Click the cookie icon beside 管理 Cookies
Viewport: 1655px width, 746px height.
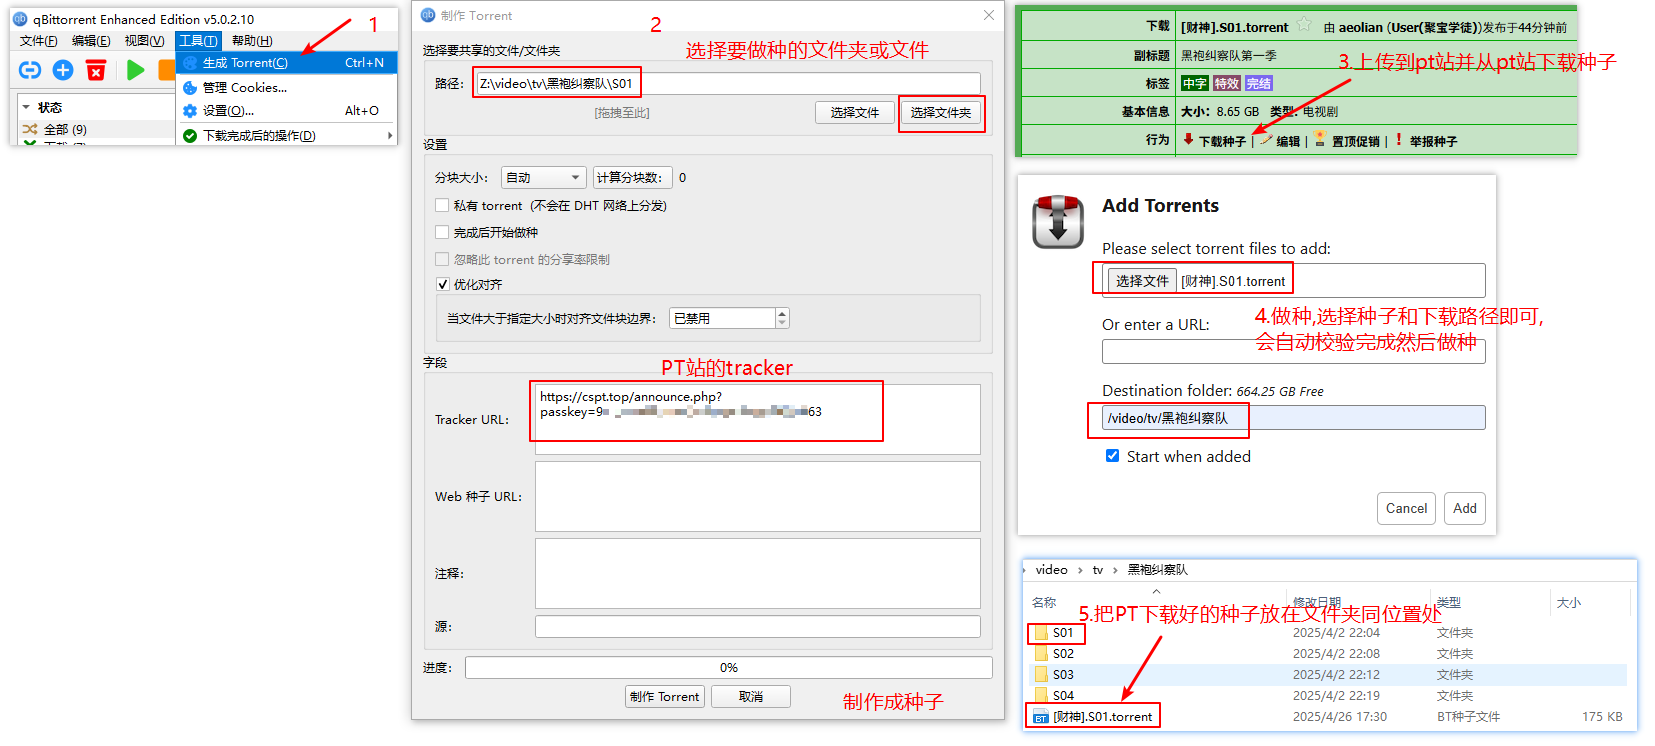tap(190, 87)
